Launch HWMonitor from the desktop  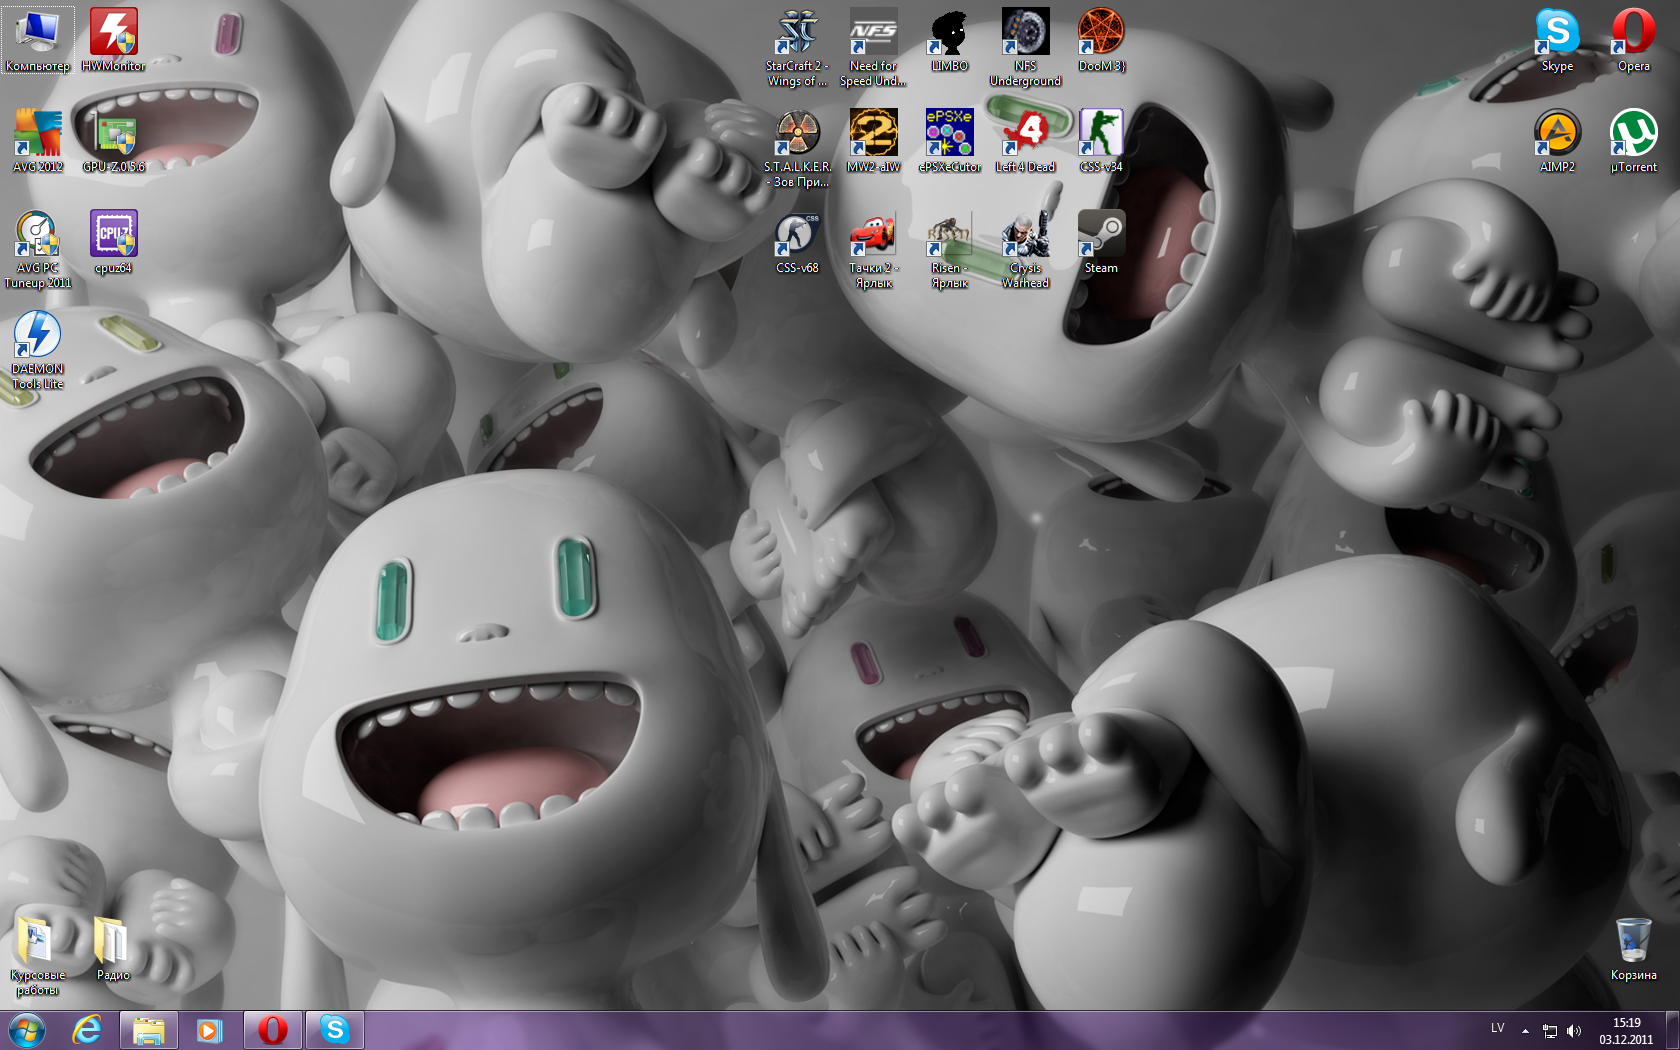tap(113, 40)
